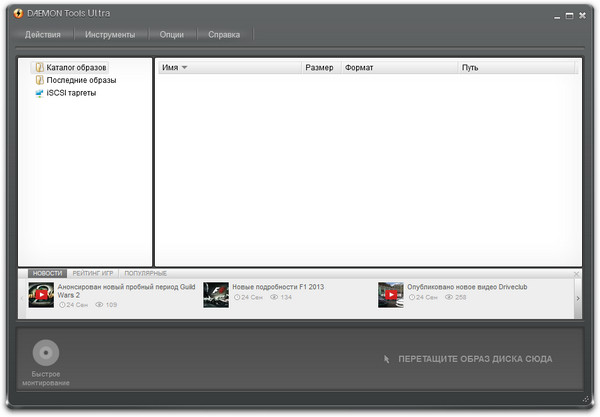Sort list by Формат column header

(358, 67)
